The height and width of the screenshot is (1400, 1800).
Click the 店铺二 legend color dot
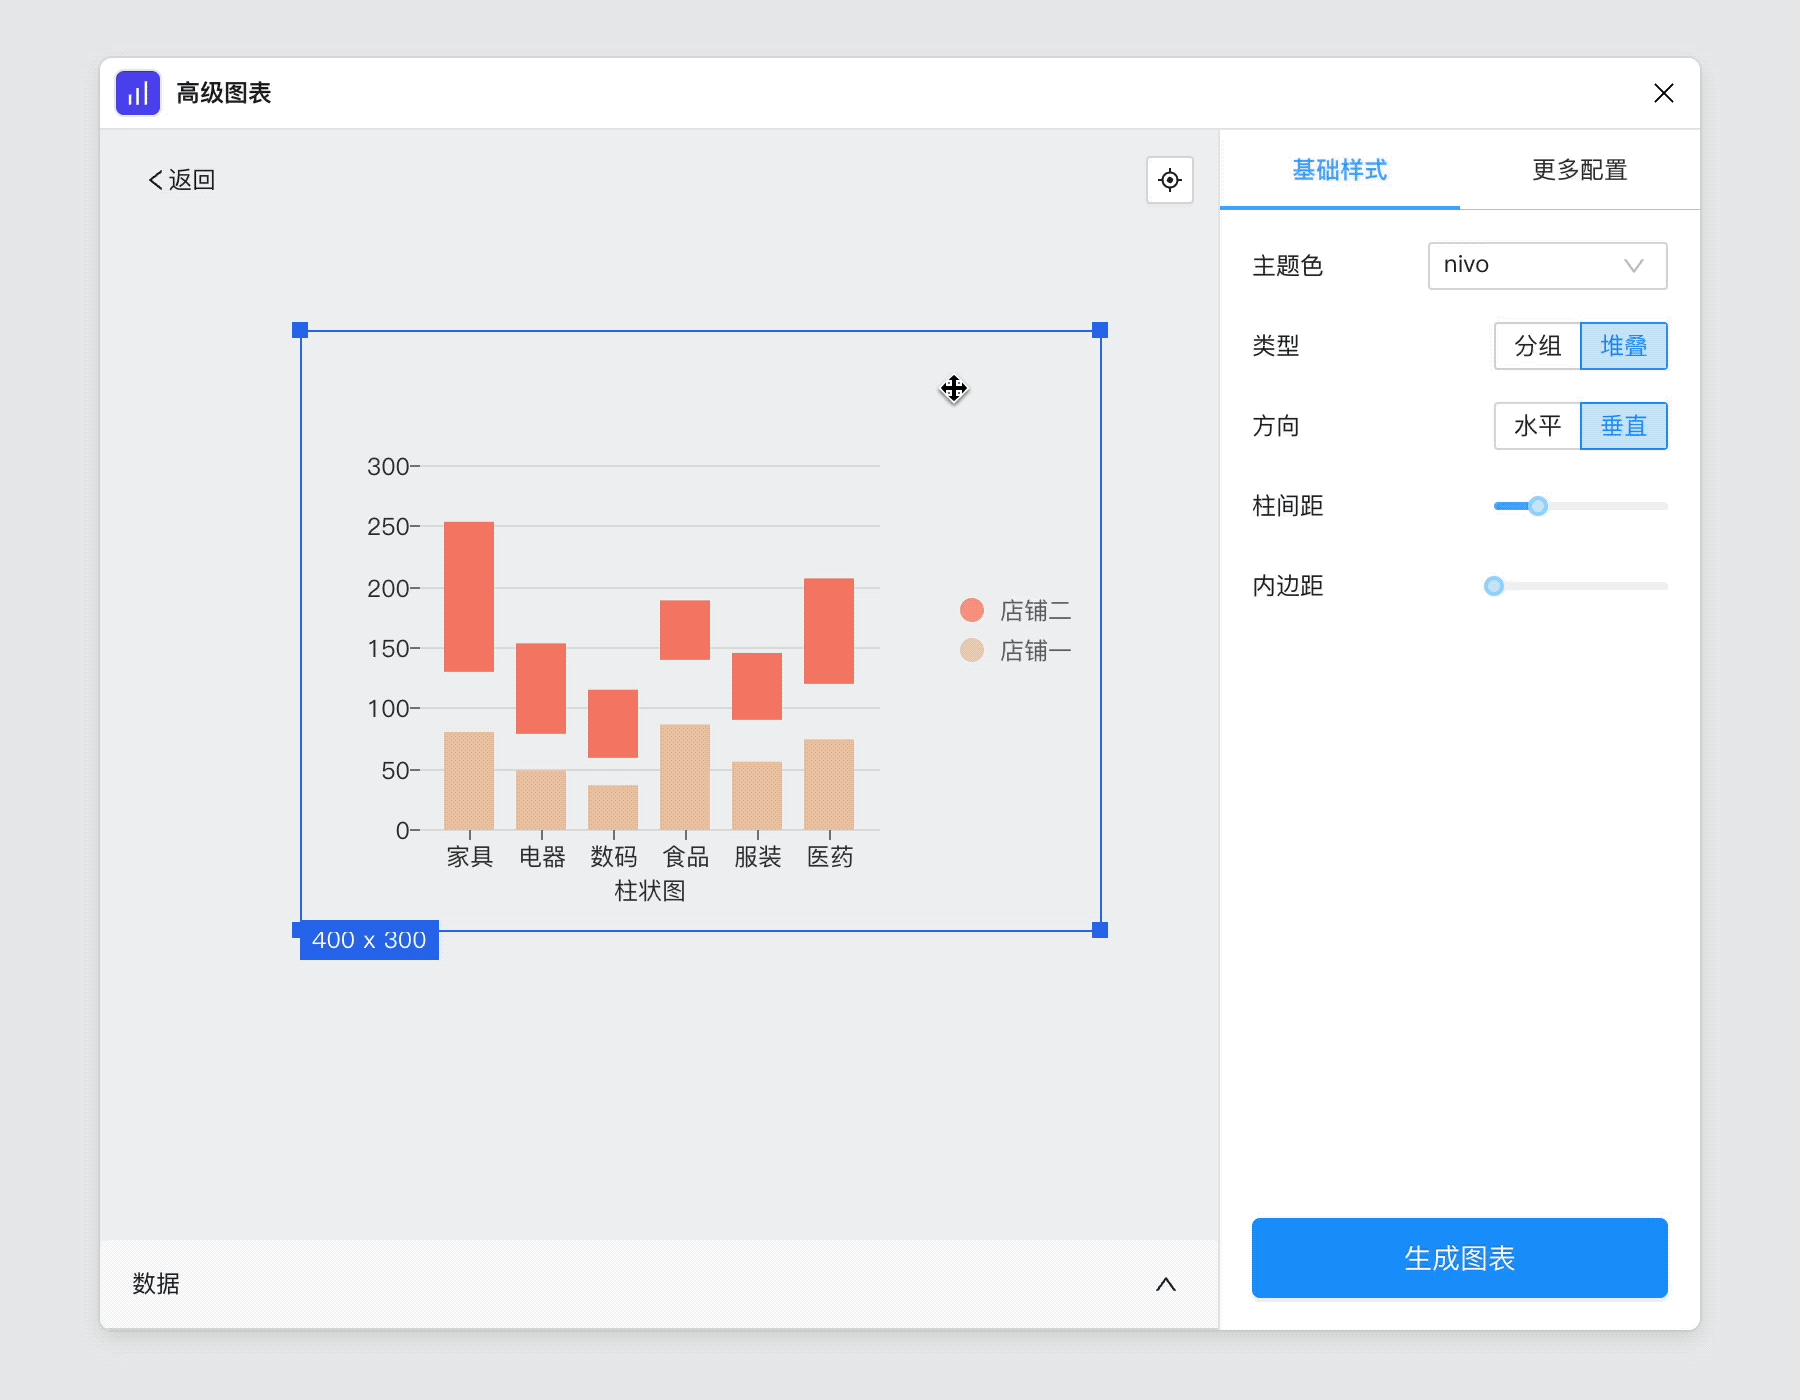coord(972,610)
